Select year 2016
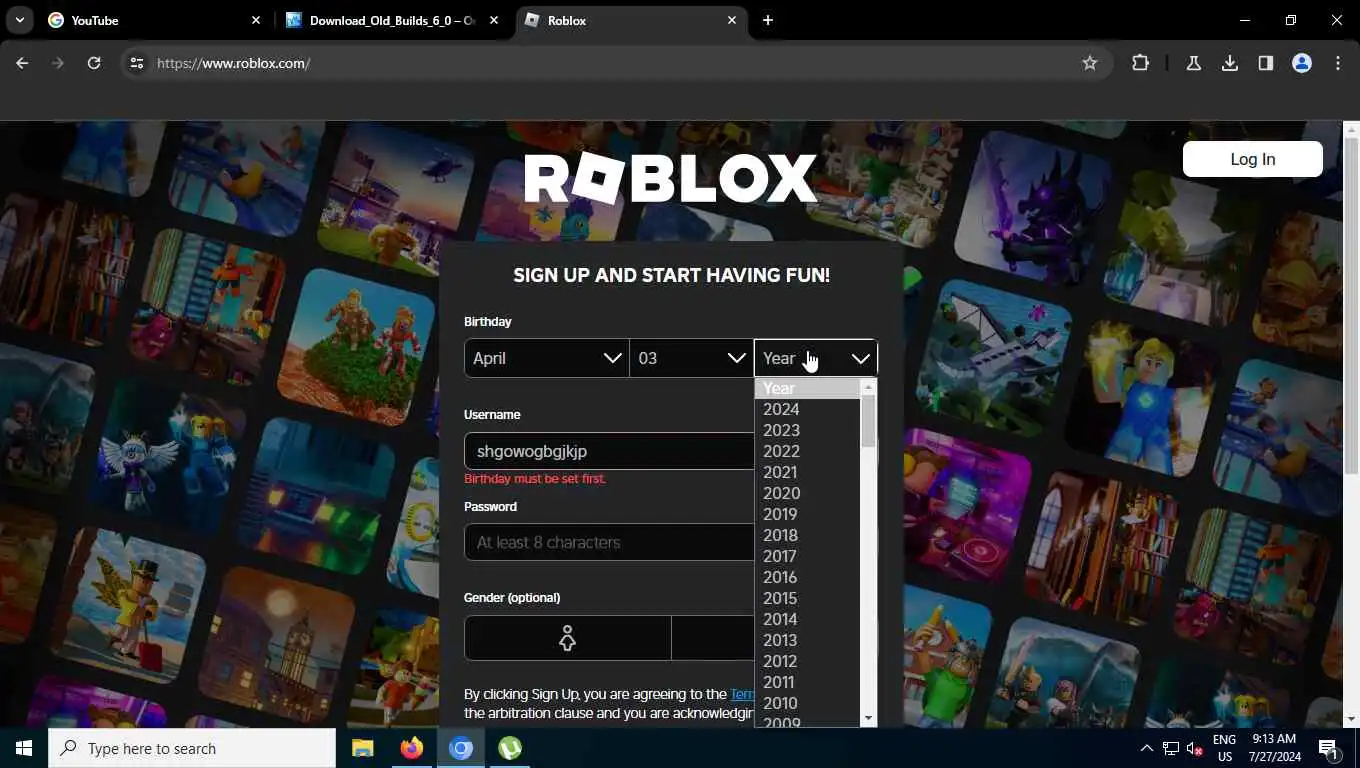This screenshot has height=768, width=1360. point(807,577)
